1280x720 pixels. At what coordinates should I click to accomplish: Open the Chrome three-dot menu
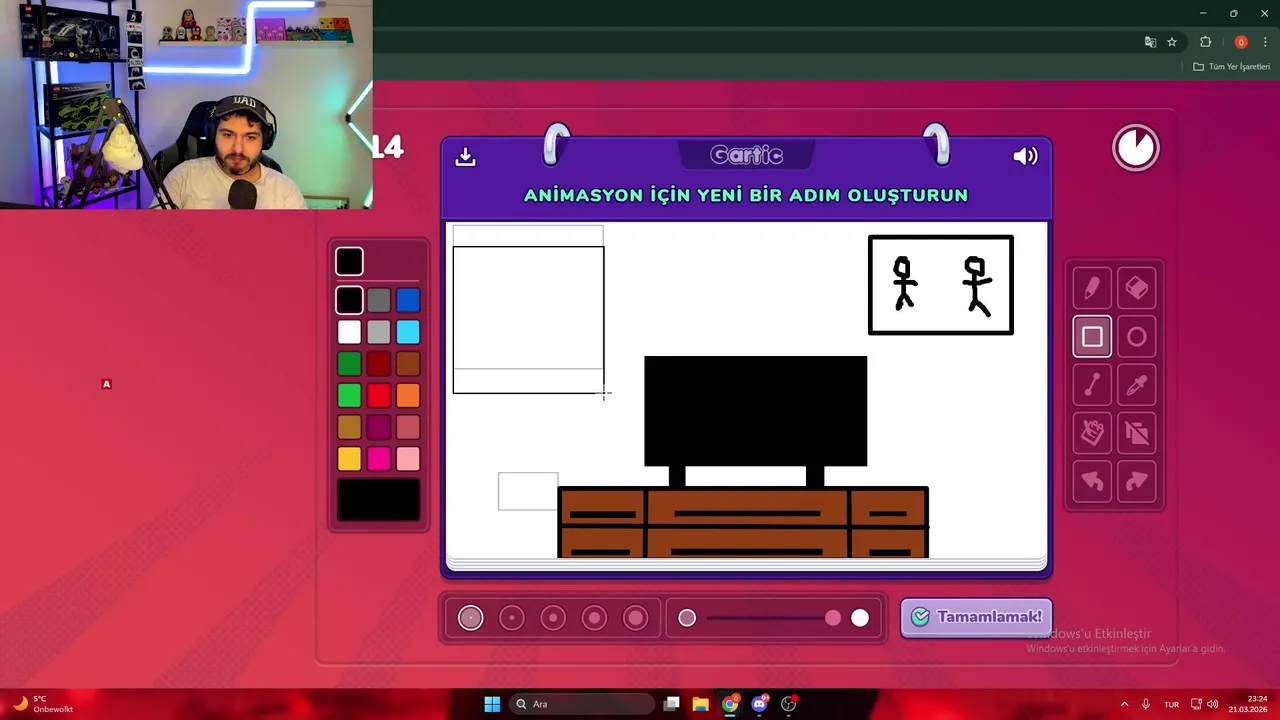point(1265,42)
